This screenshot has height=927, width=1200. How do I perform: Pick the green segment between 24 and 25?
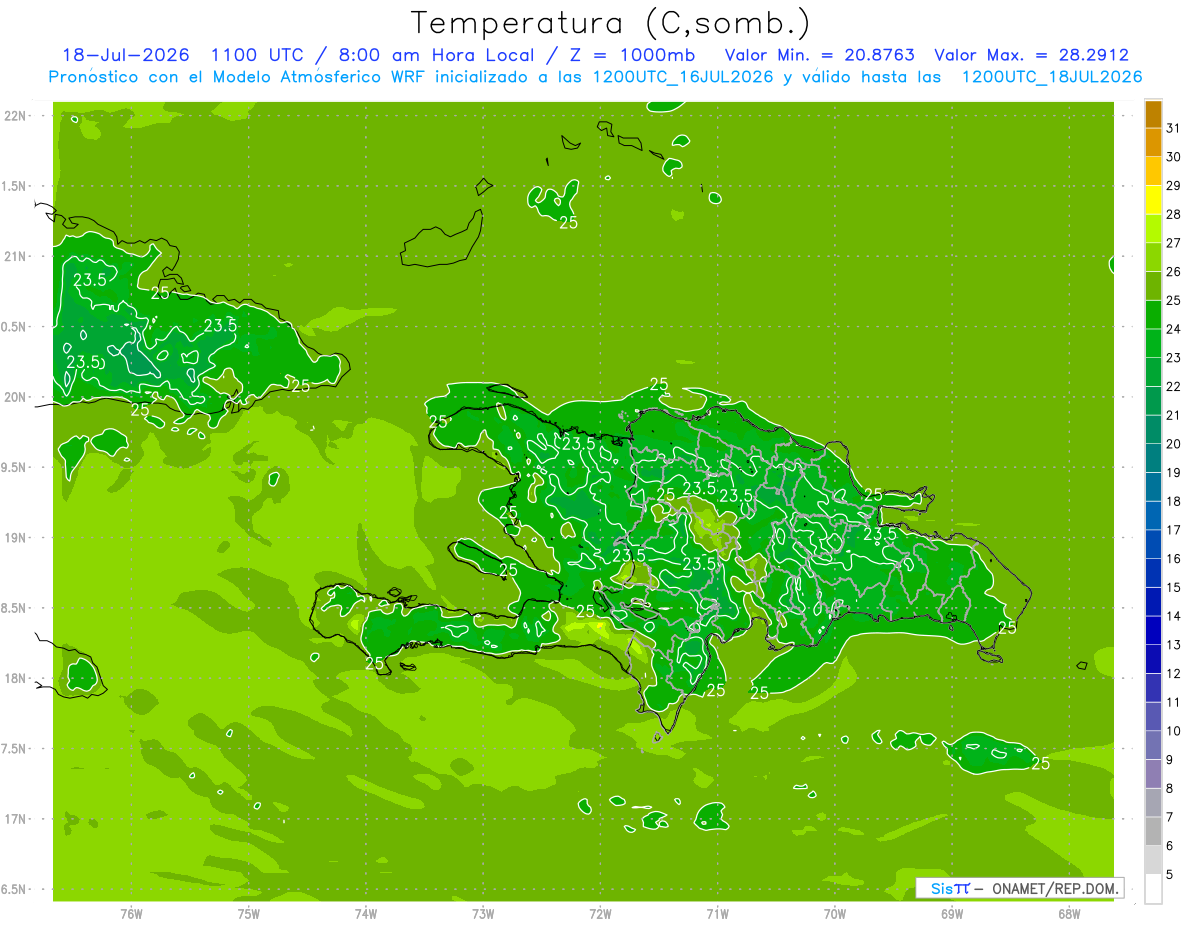1153,315
